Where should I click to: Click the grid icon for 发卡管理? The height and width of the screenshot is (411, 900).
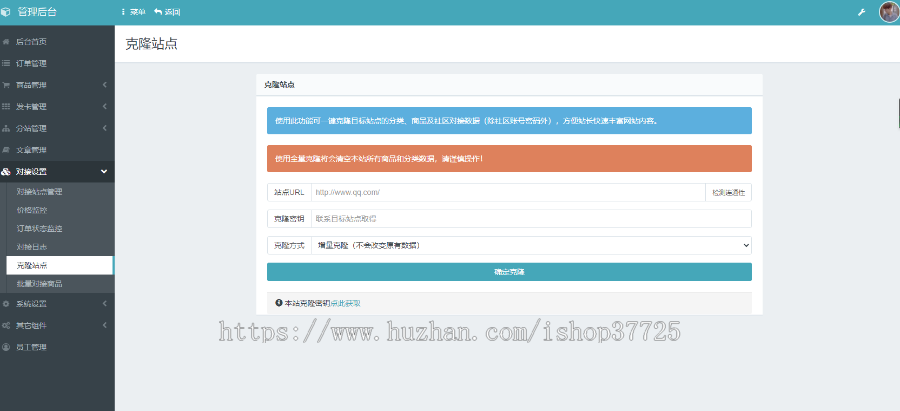click(6, 106)
